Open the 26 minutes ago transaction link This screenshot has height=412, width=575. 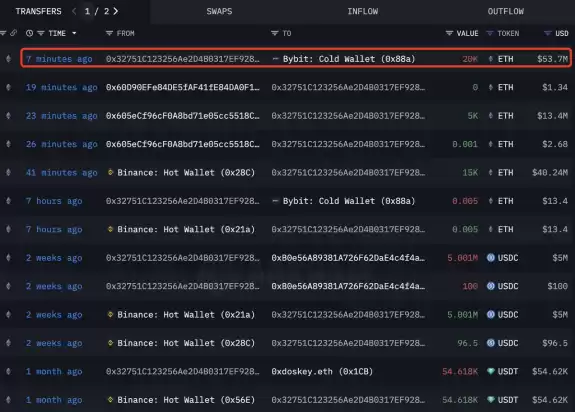[62, 144]
